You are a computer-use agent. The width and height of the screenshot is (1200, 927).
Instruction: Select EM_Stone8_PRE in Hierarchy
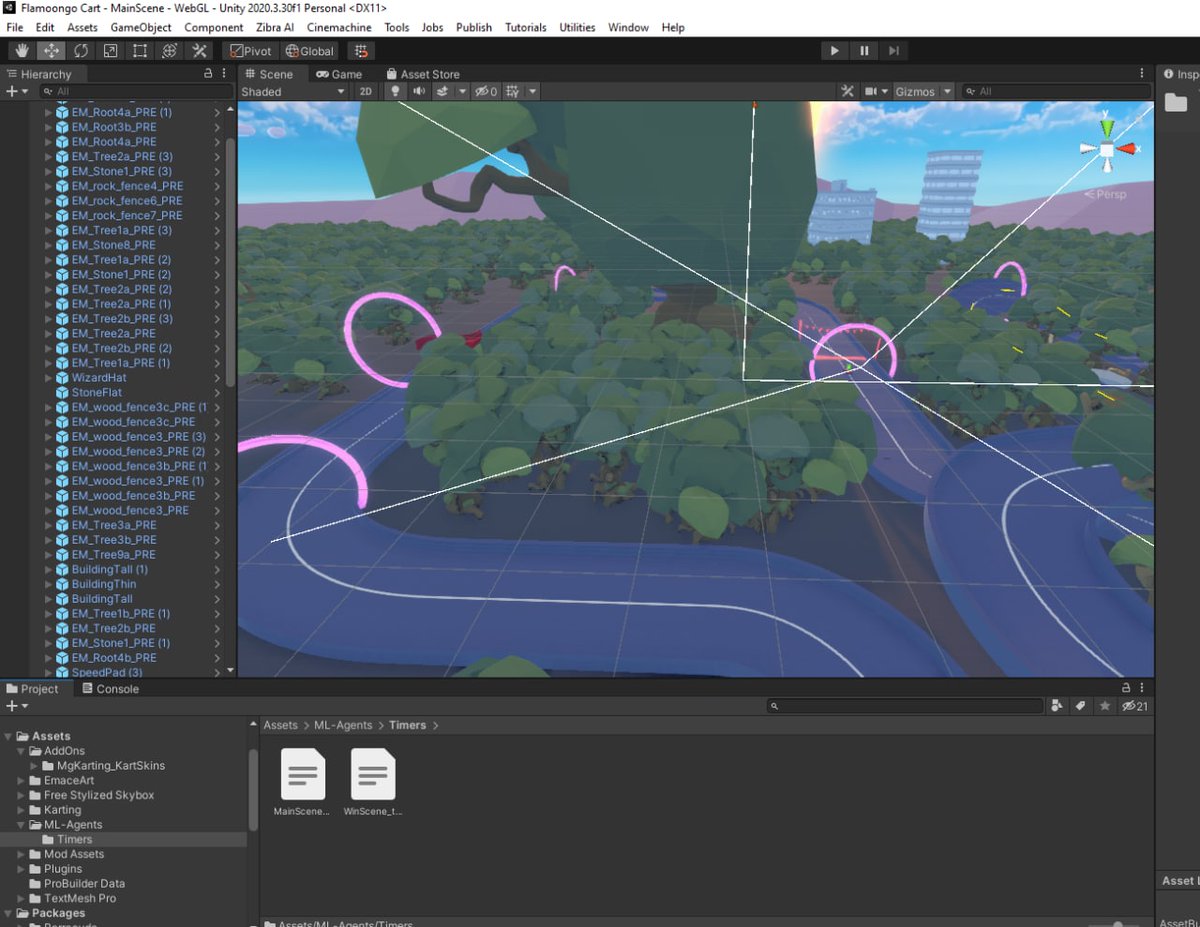(x=115, y=245)
